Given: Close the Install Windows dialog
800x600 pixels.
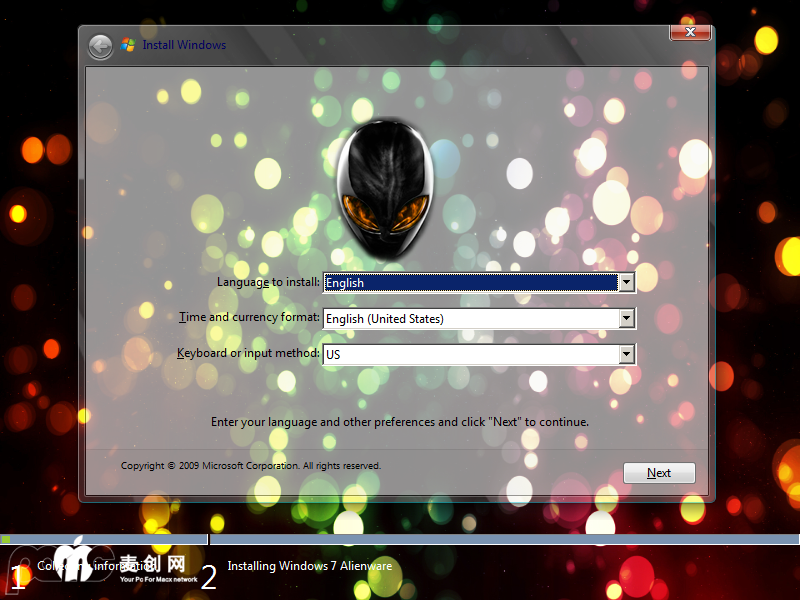Looking at the screenshot, I should 690,32.
